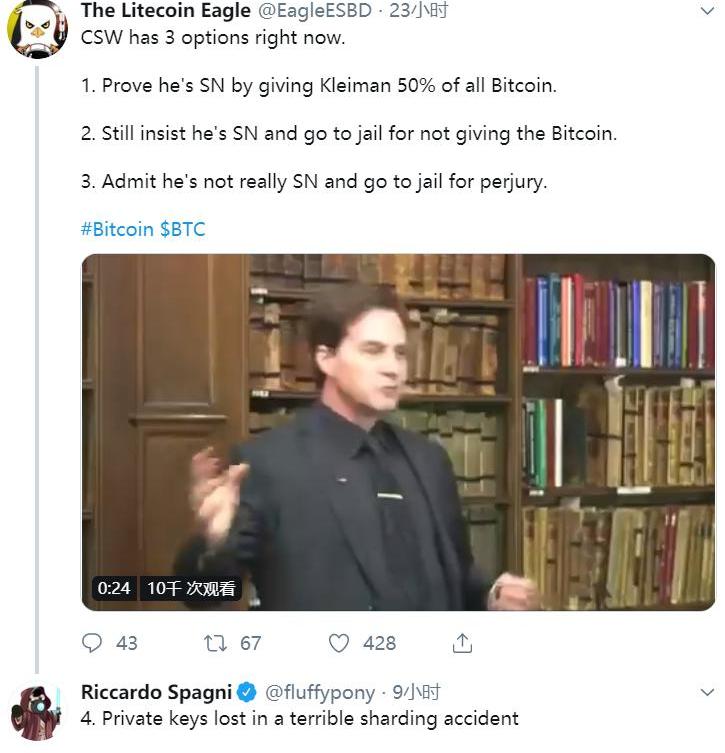Click the 0:24 video duration badge
Image resolution: width=725 pixels, height=753 pixels.
click(x=114, y=588)
